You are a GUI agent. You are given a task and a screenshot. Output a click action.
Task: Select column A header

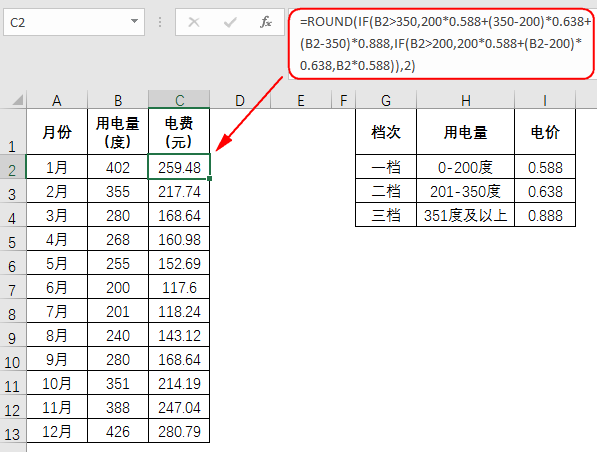[57, 100]
